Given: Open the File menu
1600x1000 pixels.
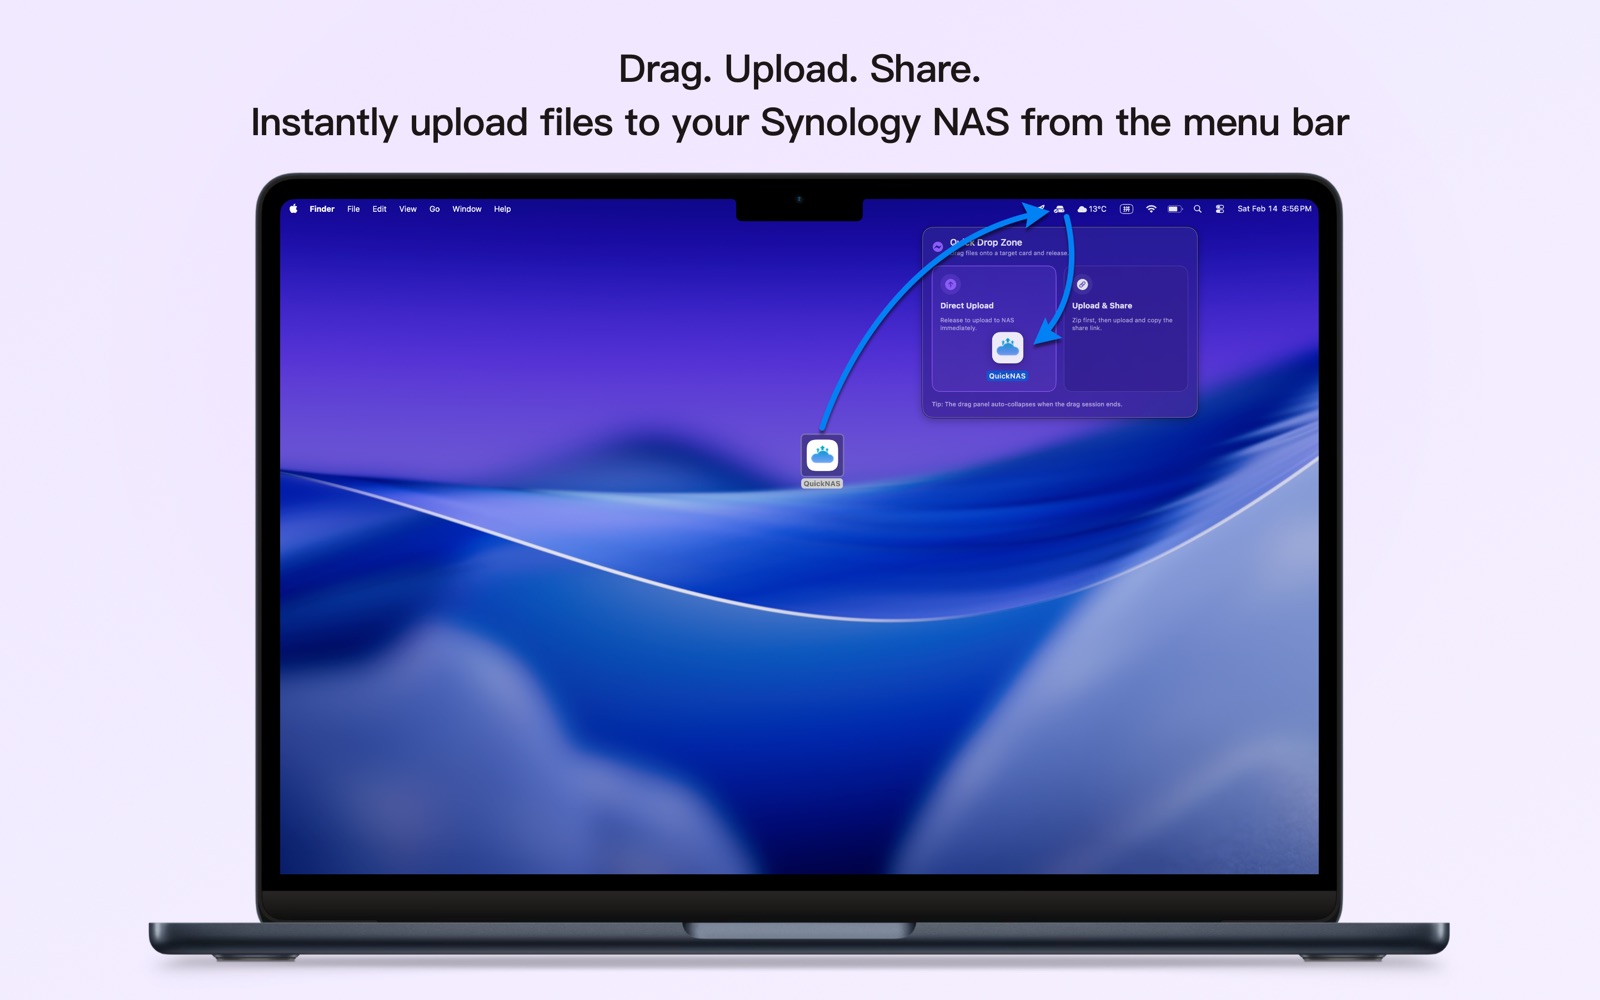Looking at the screenshot, I should click(353, 209).
